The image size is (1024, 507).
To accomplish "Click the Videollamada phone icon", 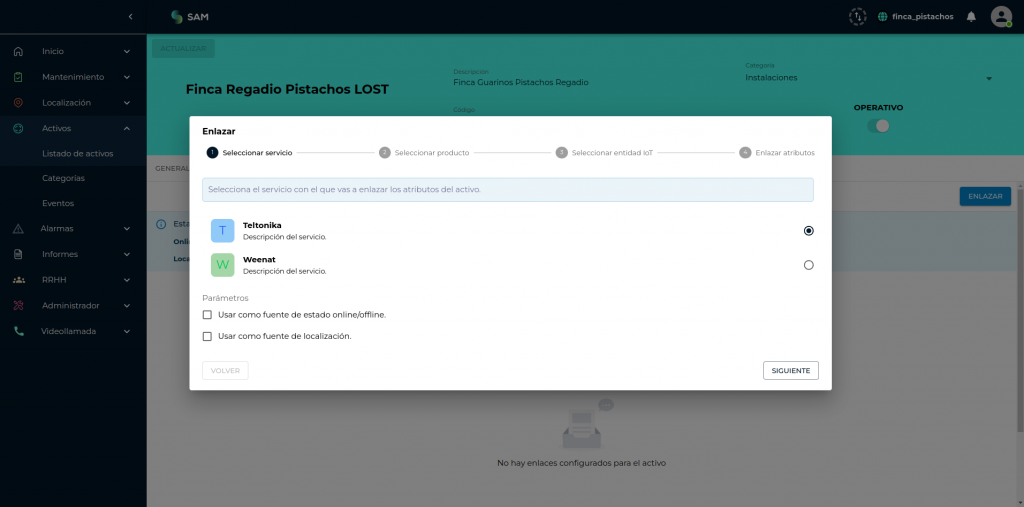I will point(18,331).
